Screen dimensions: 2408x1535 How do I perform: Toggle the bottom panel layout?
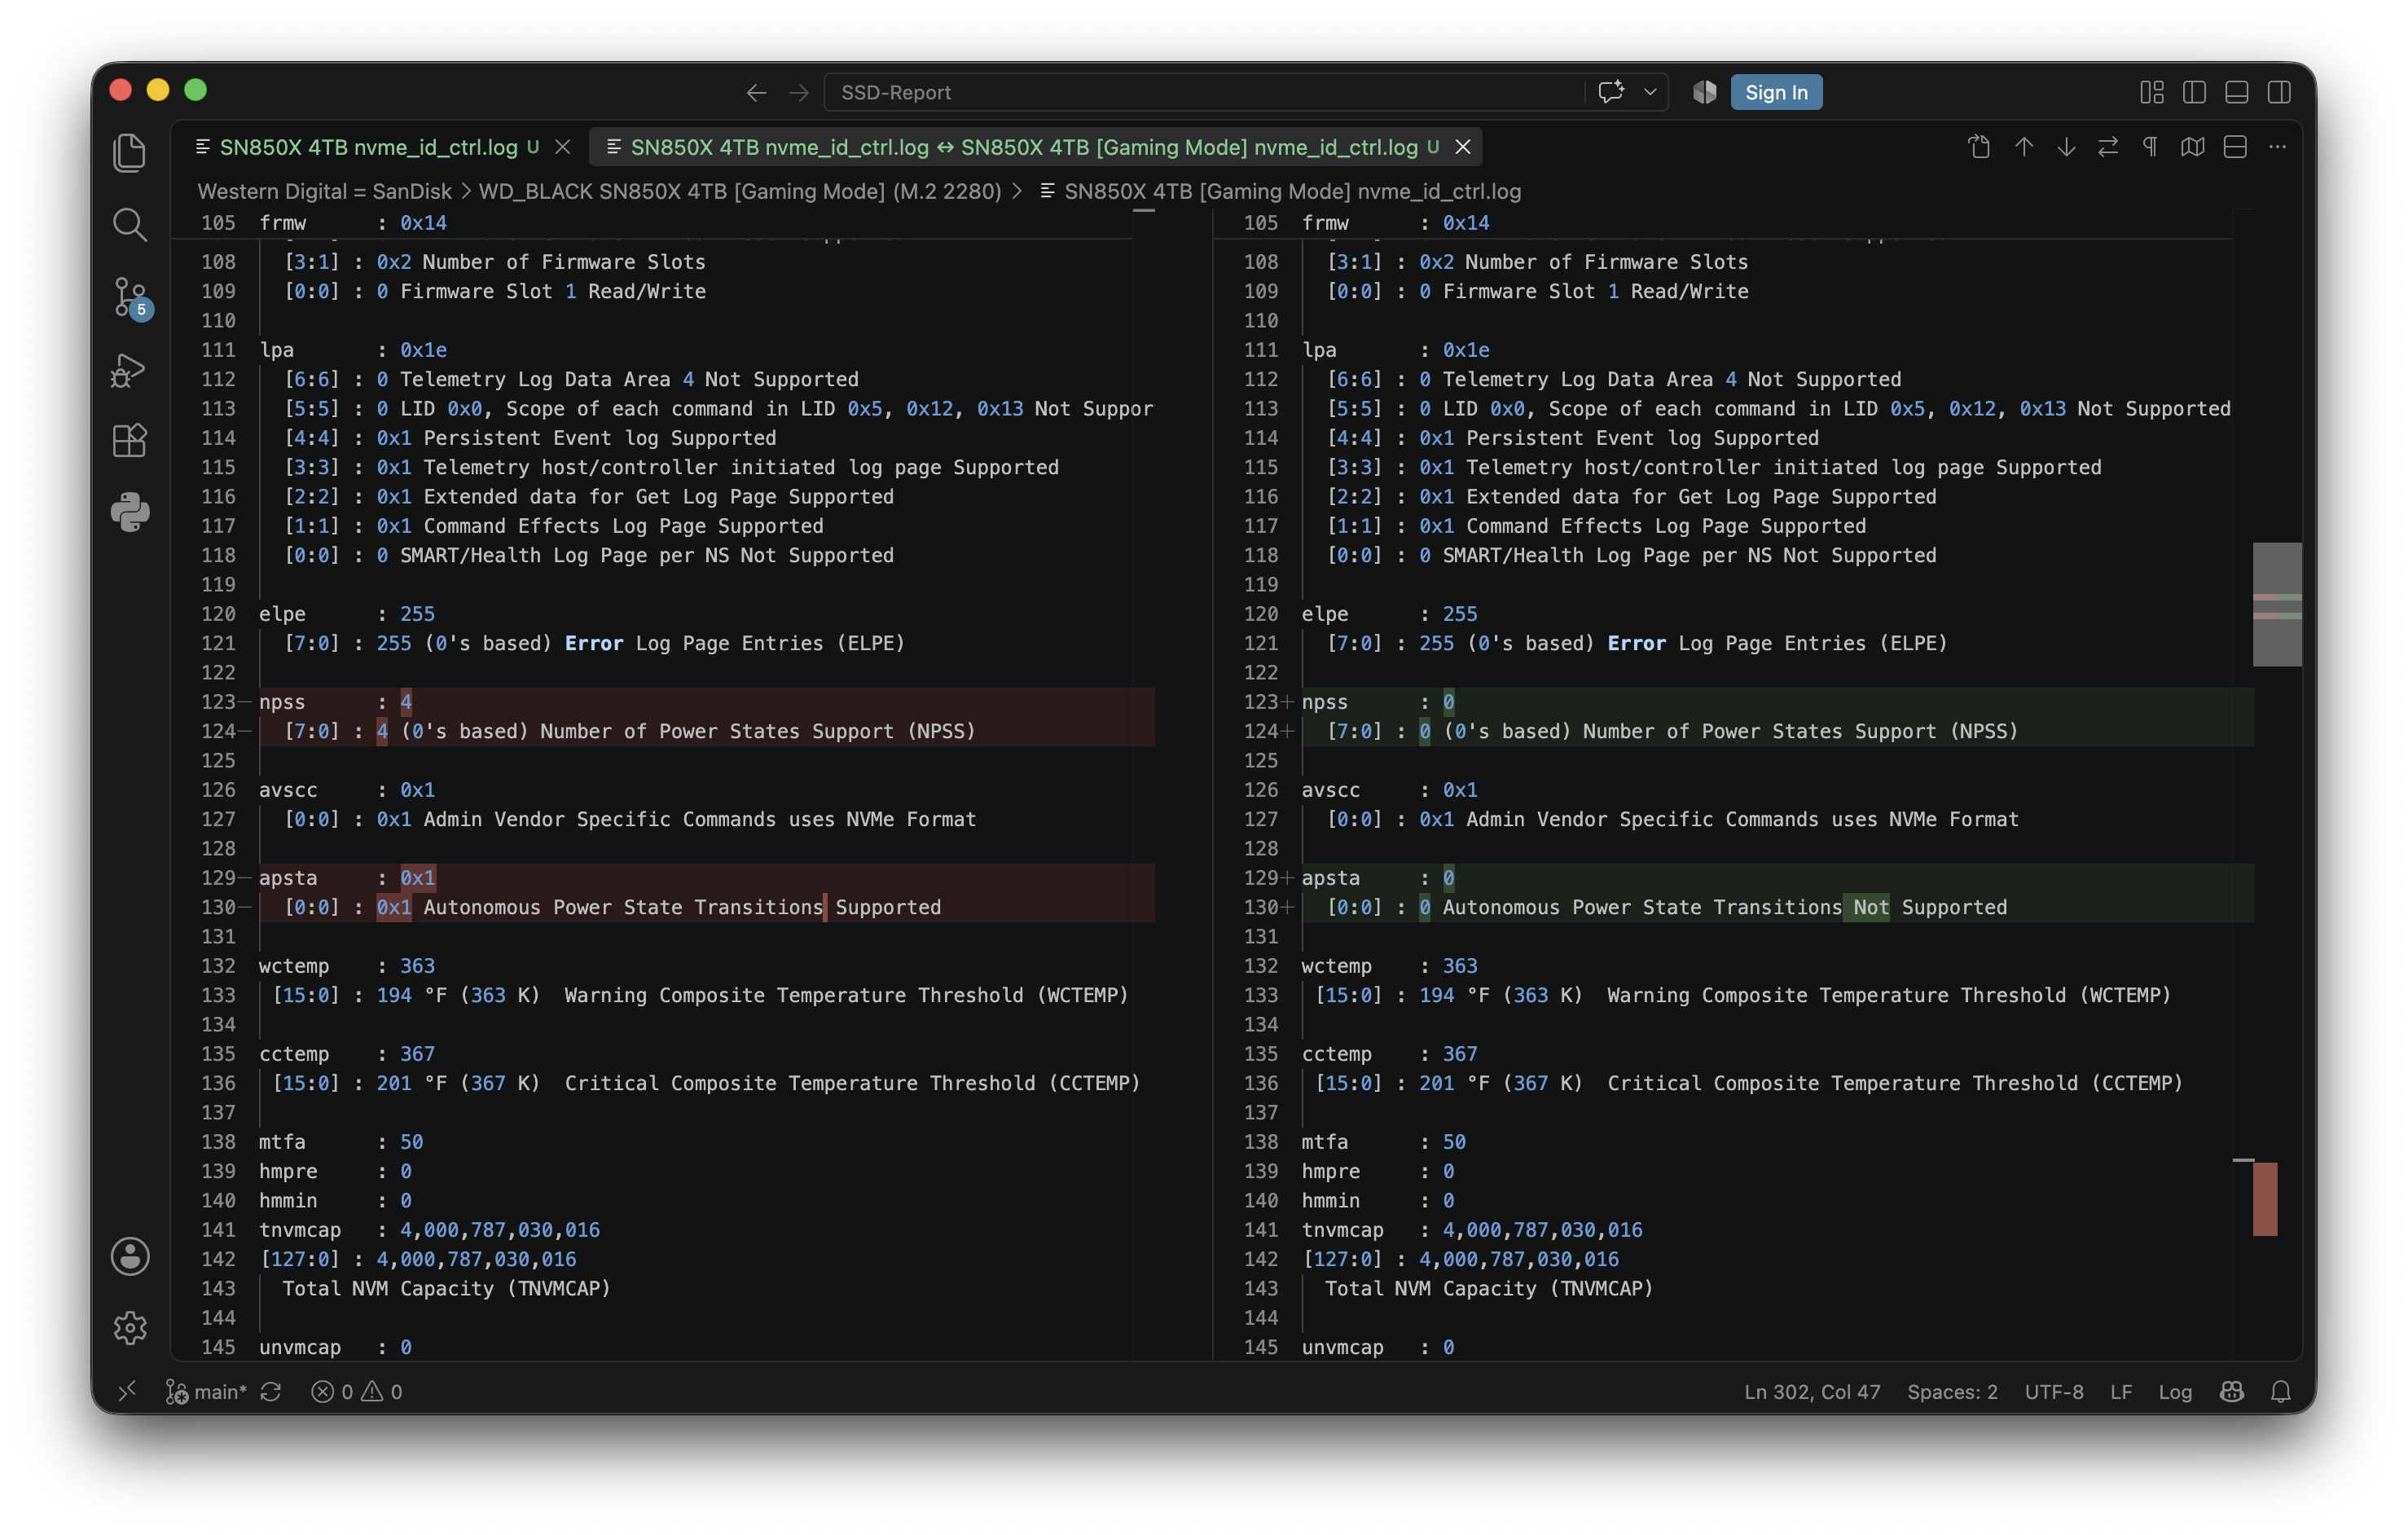click(x=2237, y=92)
